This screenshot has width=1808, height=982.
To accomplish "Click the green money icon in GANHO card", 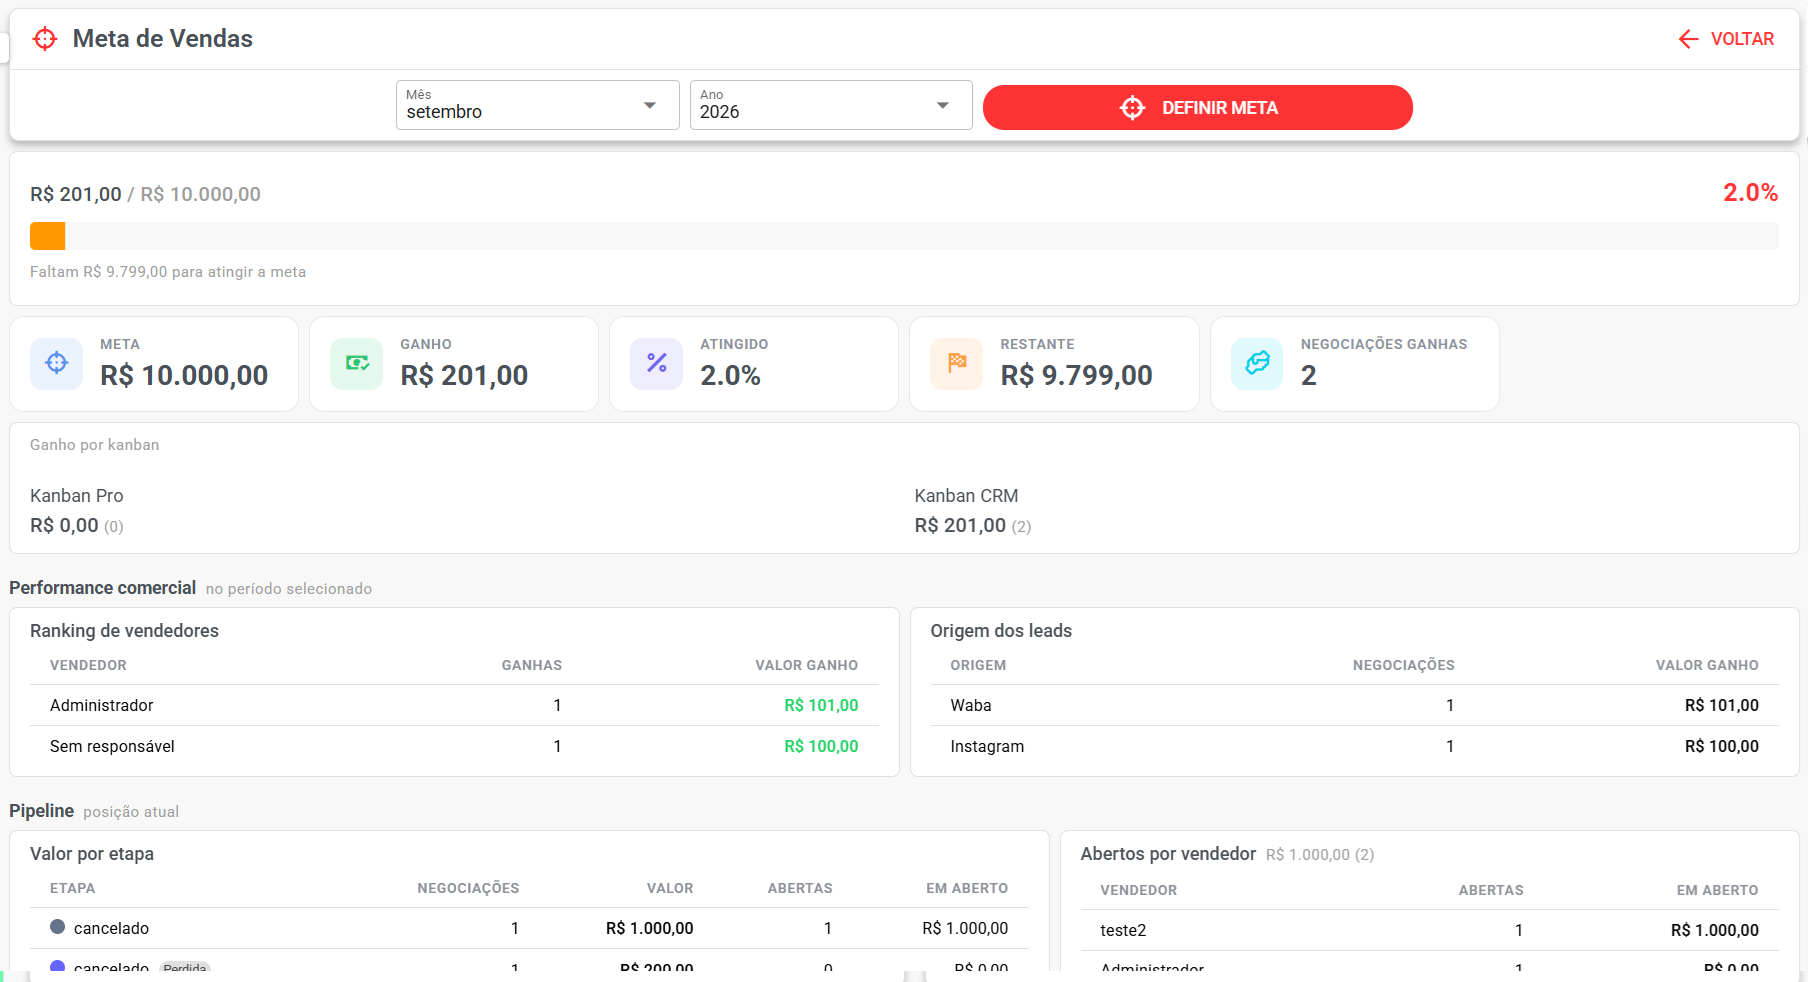I will click(x=357, y=363).
